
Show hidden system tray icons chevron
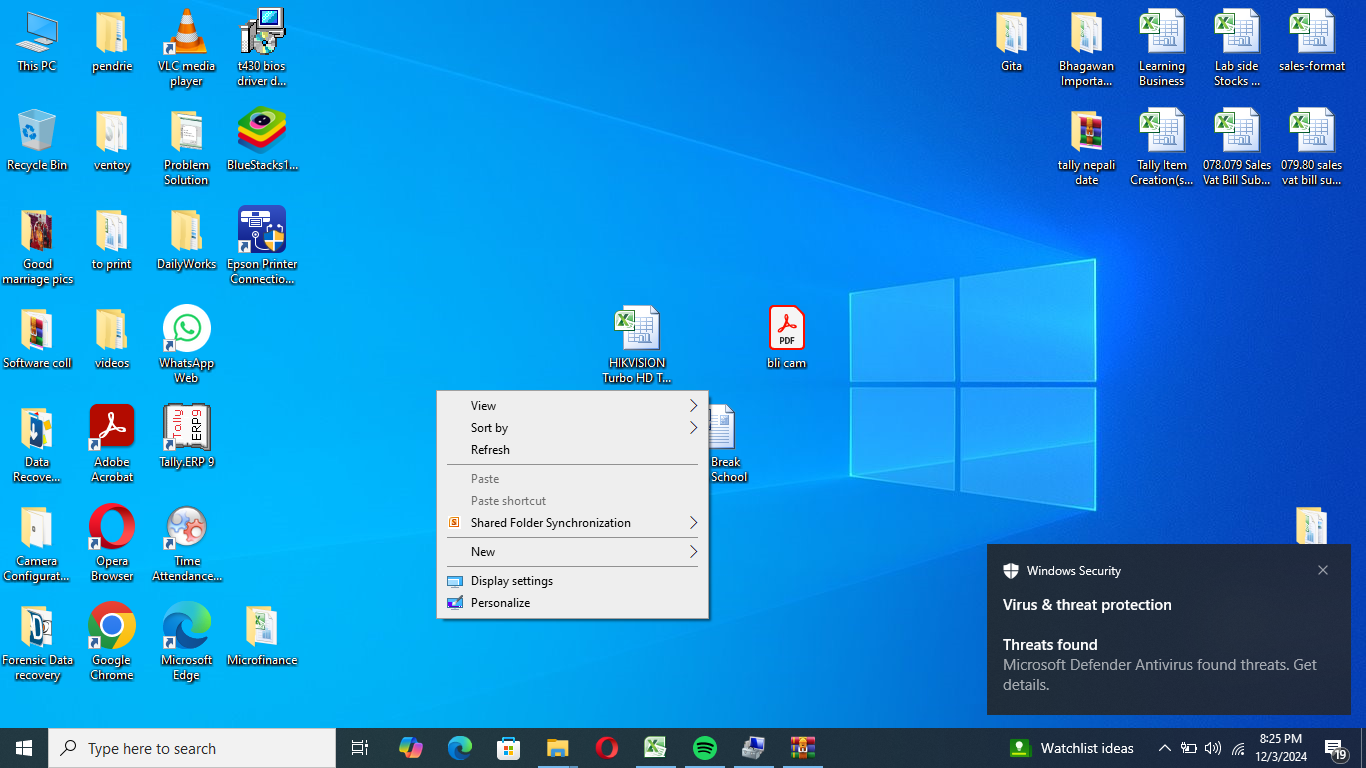[1164, 748]
